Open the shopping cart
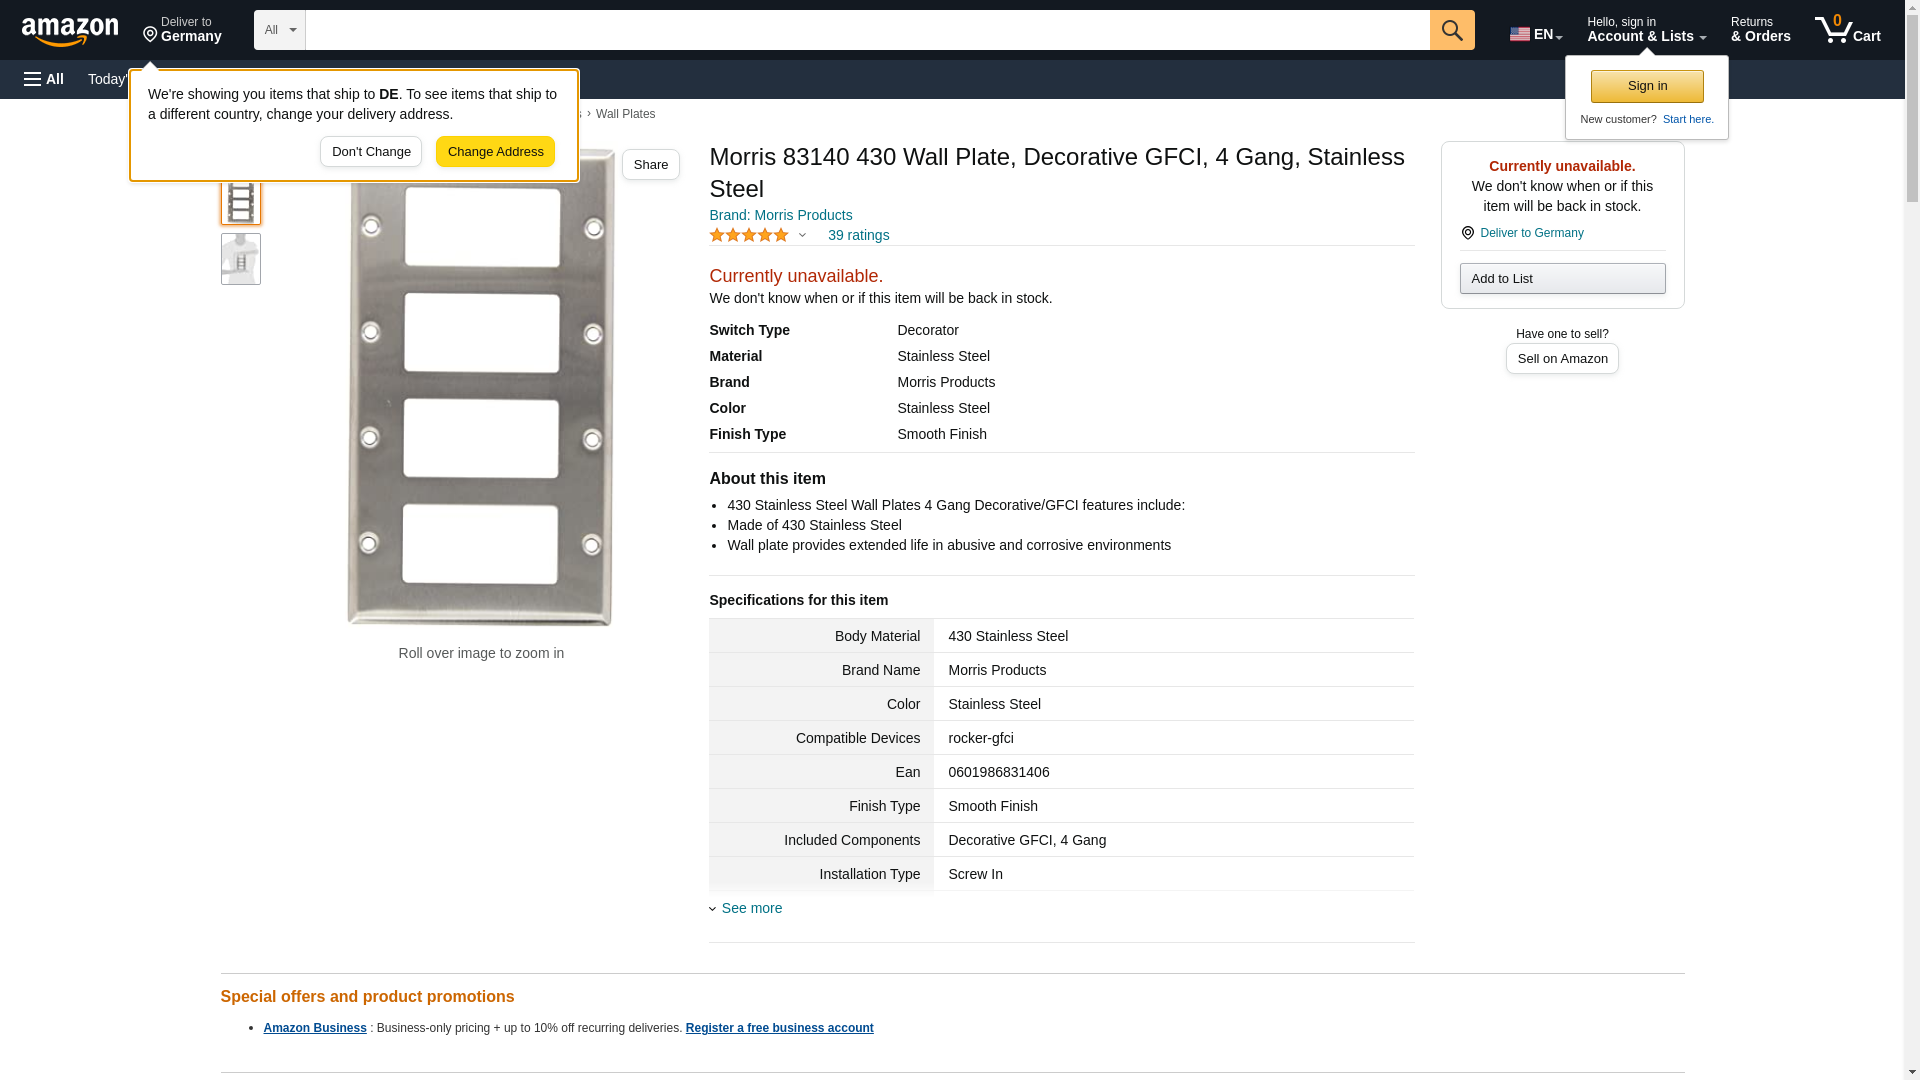Image resolution: width=1920 pixels, height=1080 pixels. 1847,30
